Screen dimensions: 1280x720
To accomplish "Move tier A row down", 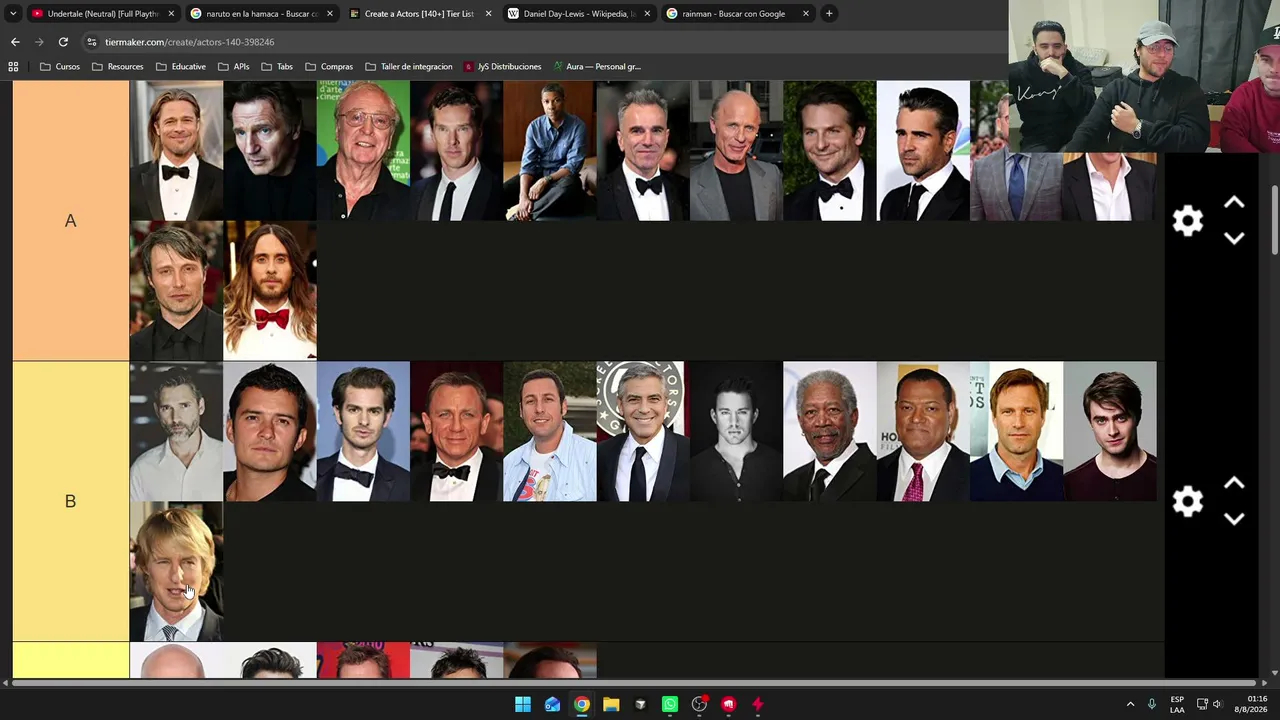I will pos(1234,238).
